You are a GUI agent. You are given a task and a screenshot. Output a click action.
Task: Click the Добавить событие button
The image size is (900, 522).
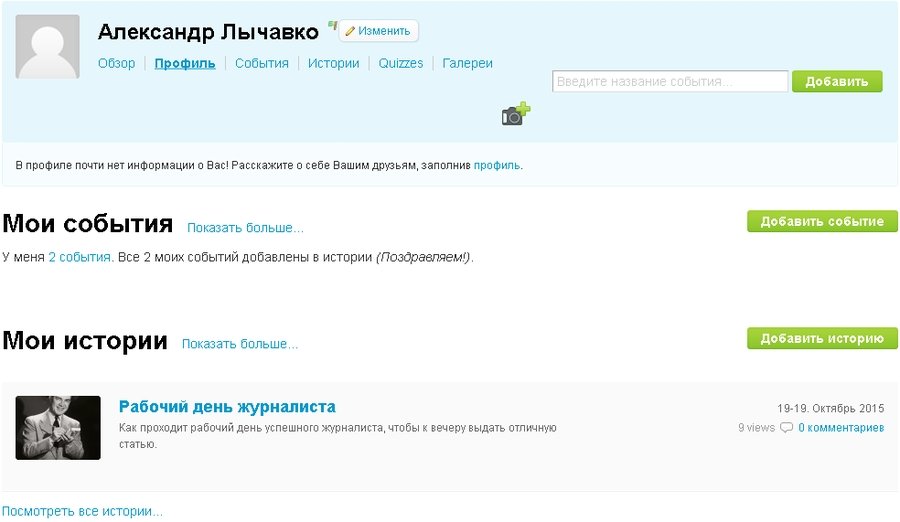pyautogui.click(x=822, y=222)
